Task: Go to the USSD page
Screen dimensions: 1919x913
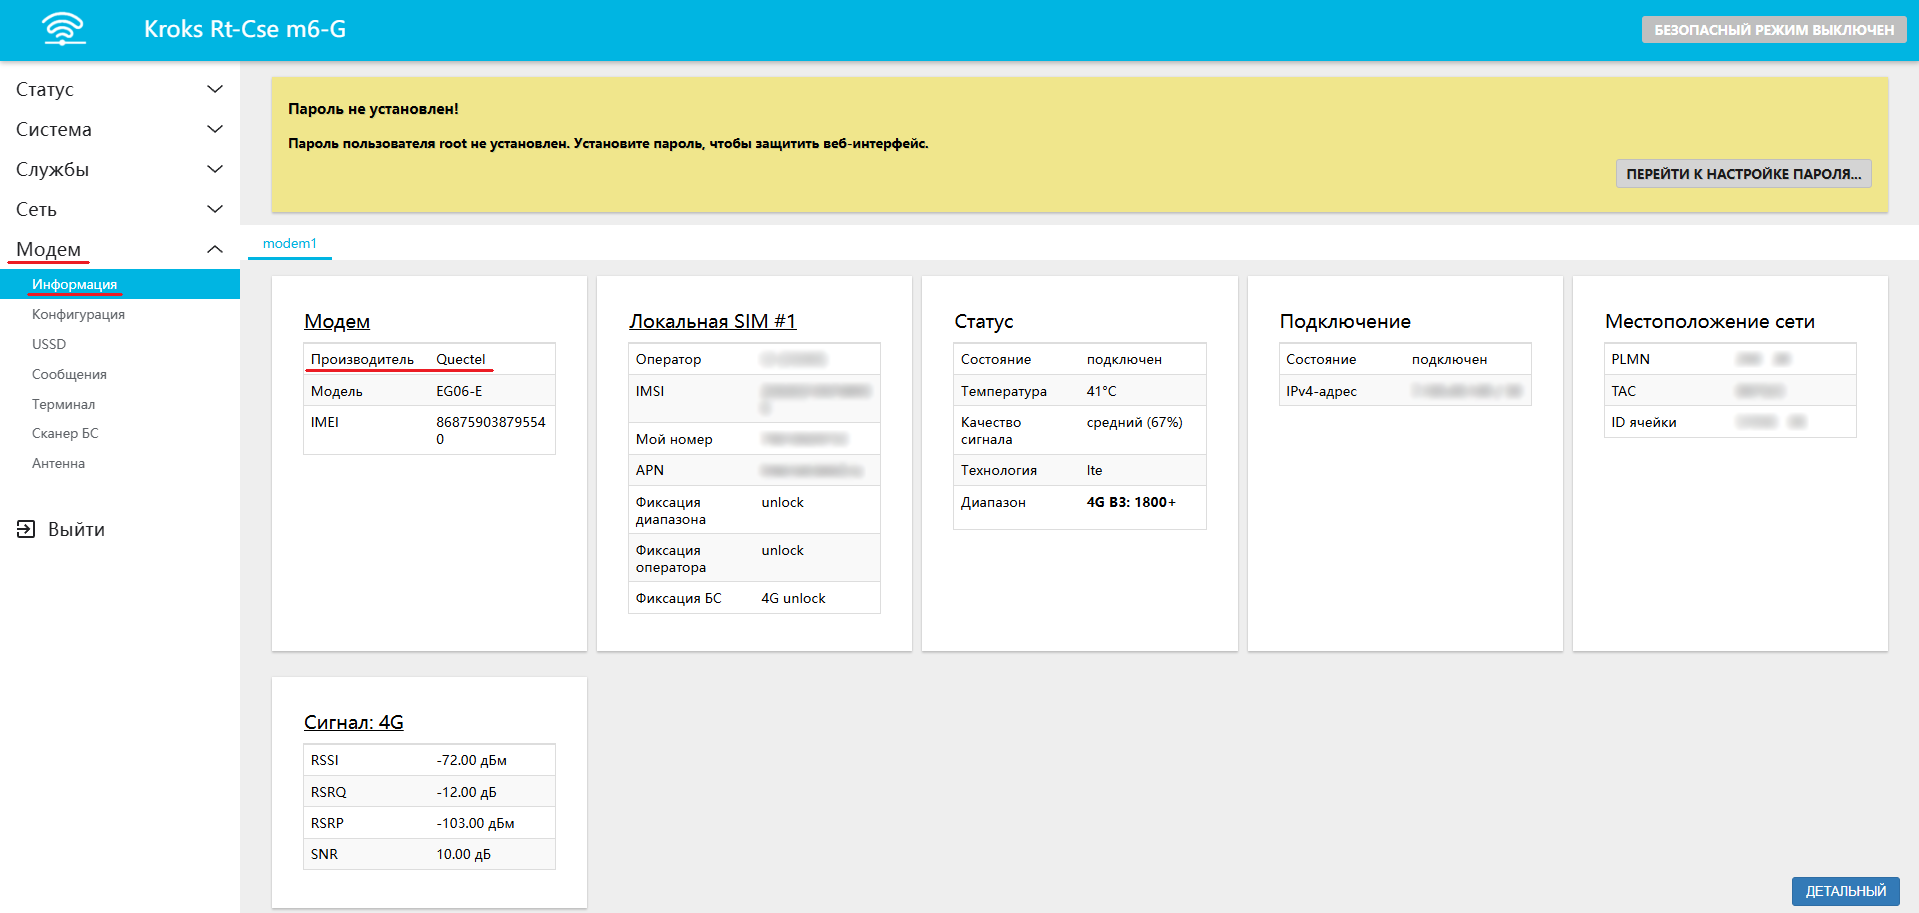Action: [x=49, y=344]
